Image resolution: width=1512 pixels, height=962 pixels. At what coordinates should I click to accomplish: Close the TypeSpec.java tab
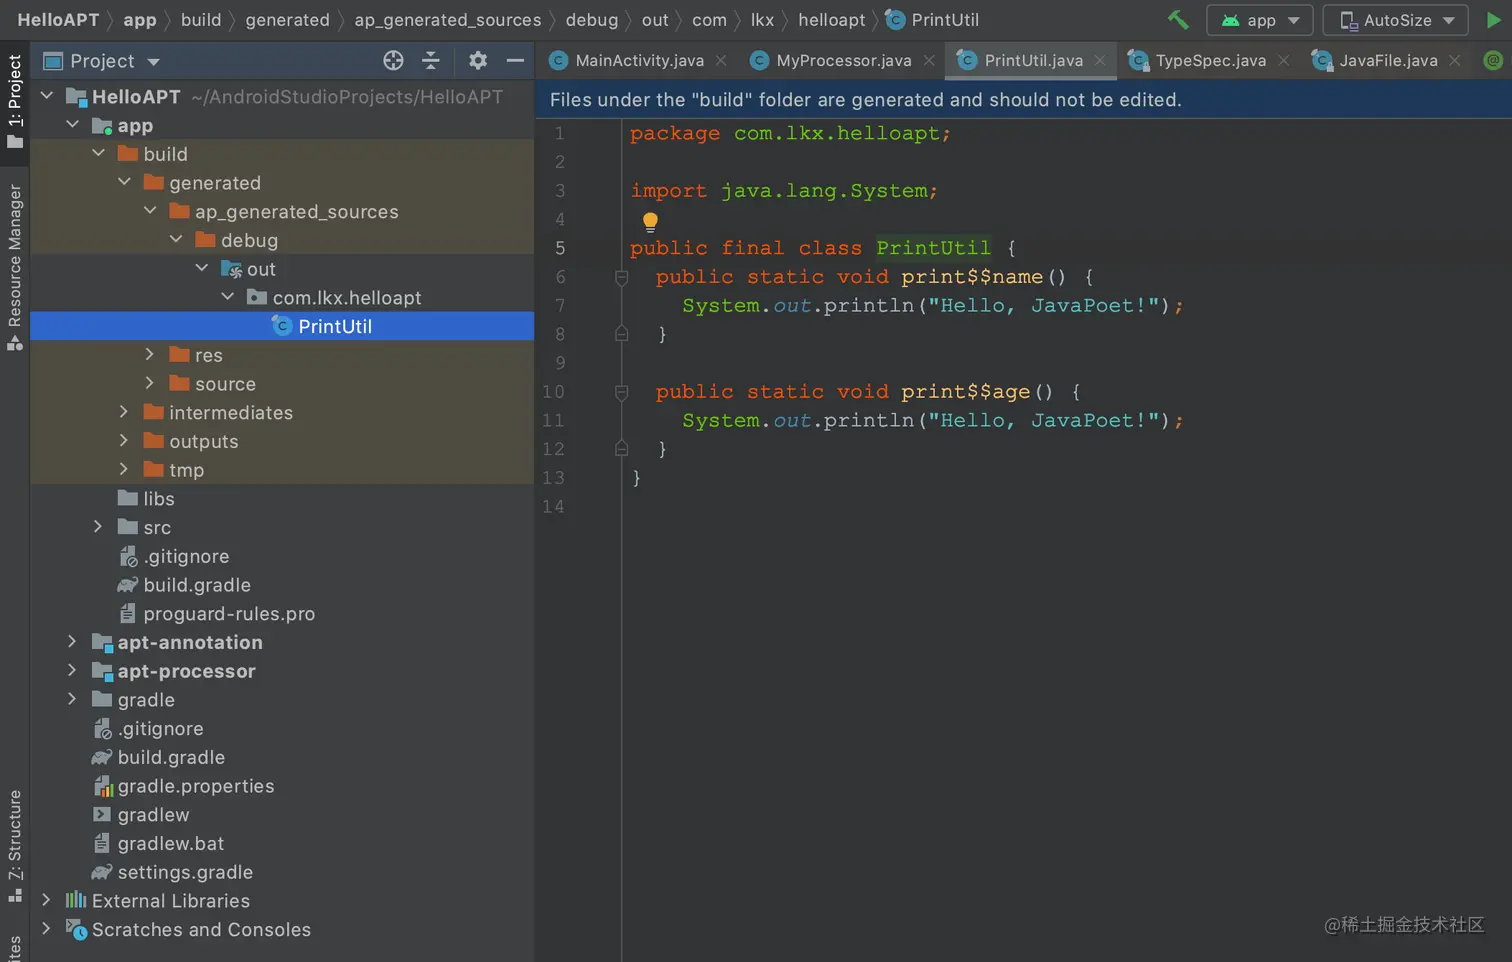click(x=1283, y=61)
